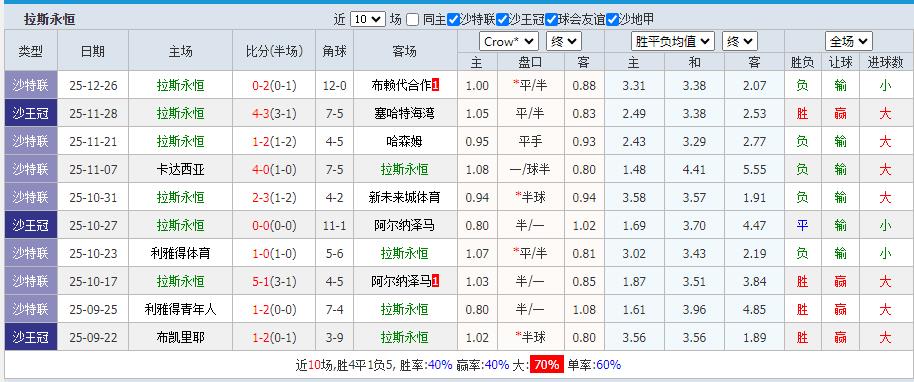The width and height of the screenshot is (914, 382).
Task: Click 阿尔纳泽马 in the 25-10-17 row
Action: click(401, 281)
